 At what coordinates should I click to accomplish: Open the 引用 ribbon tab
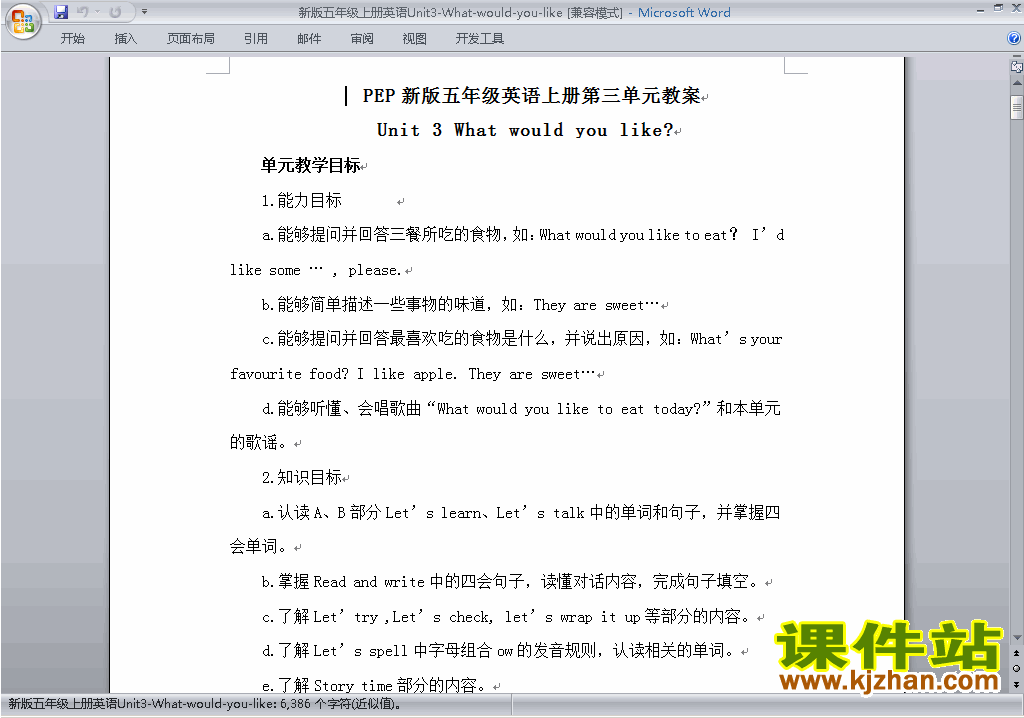pyautogui.click(x=256, y=39)
